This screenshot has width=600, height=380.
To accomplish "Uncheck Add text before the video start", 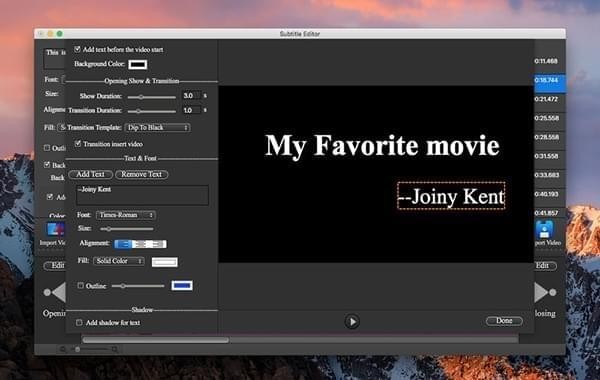I will pyautogui.click(x=77, y=49).
